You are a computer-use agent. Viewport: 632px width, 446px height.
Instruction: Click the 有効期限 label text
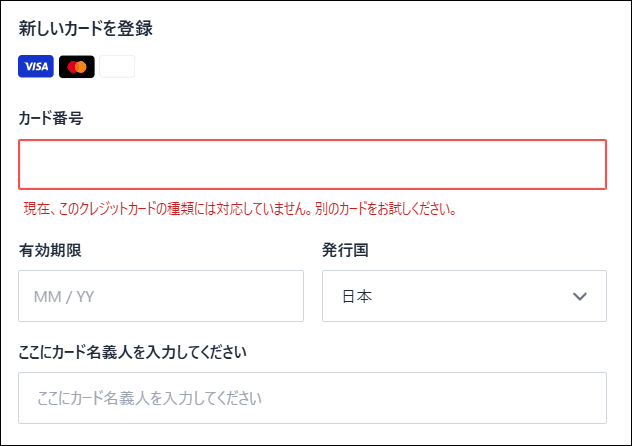[50, 249]
